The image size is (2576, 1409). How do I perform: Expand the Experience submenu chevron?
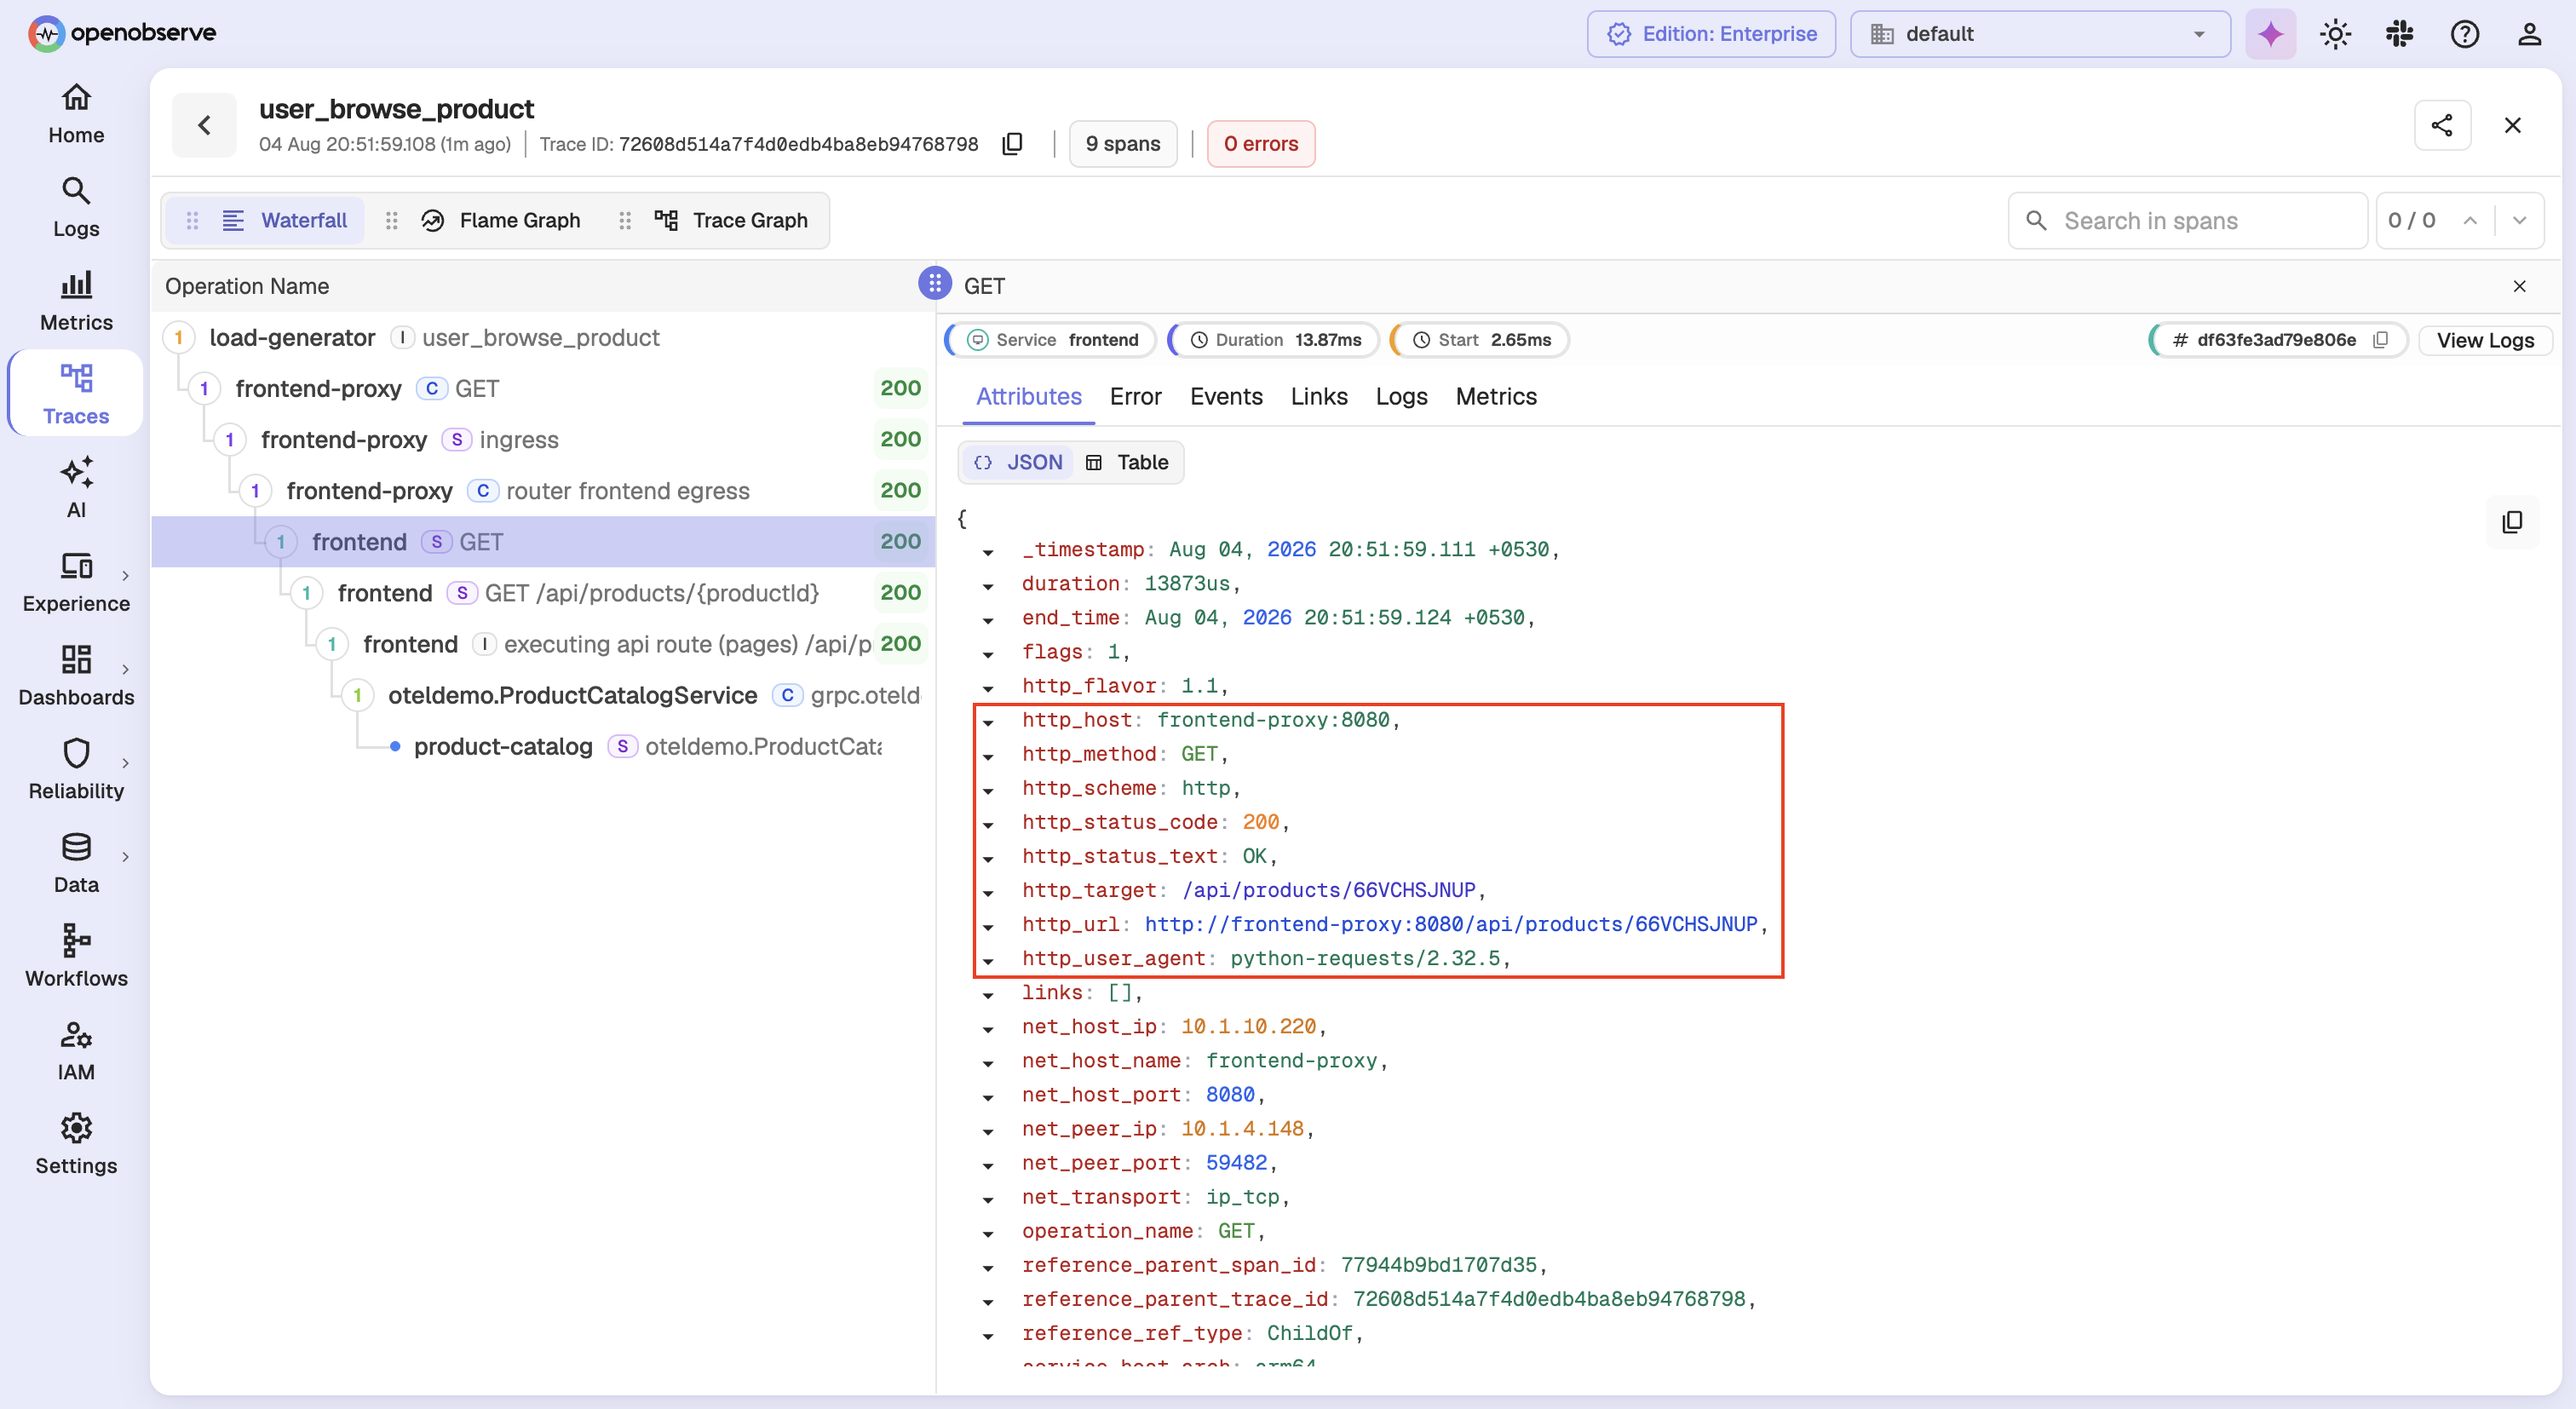coord(125,575)
